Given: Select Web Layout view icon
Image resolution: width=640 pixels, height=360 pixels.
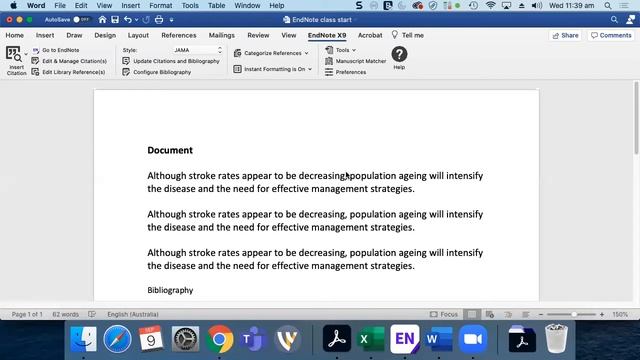Looking at the screenshot, I should (490, 314).
